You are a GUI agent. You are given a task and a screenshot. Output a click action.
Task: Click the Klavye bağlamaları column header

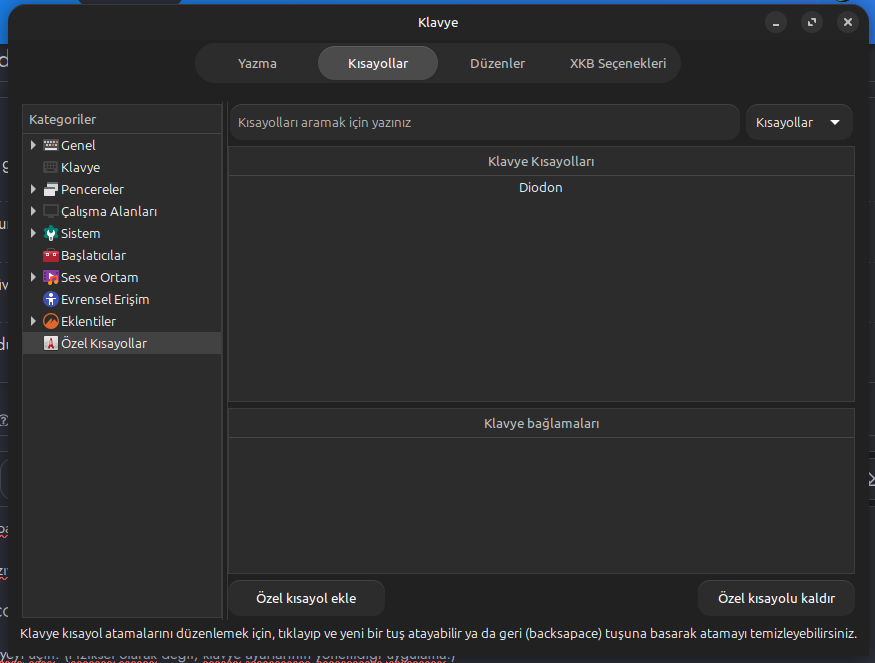pyautogui.click(x=541, y=424)
